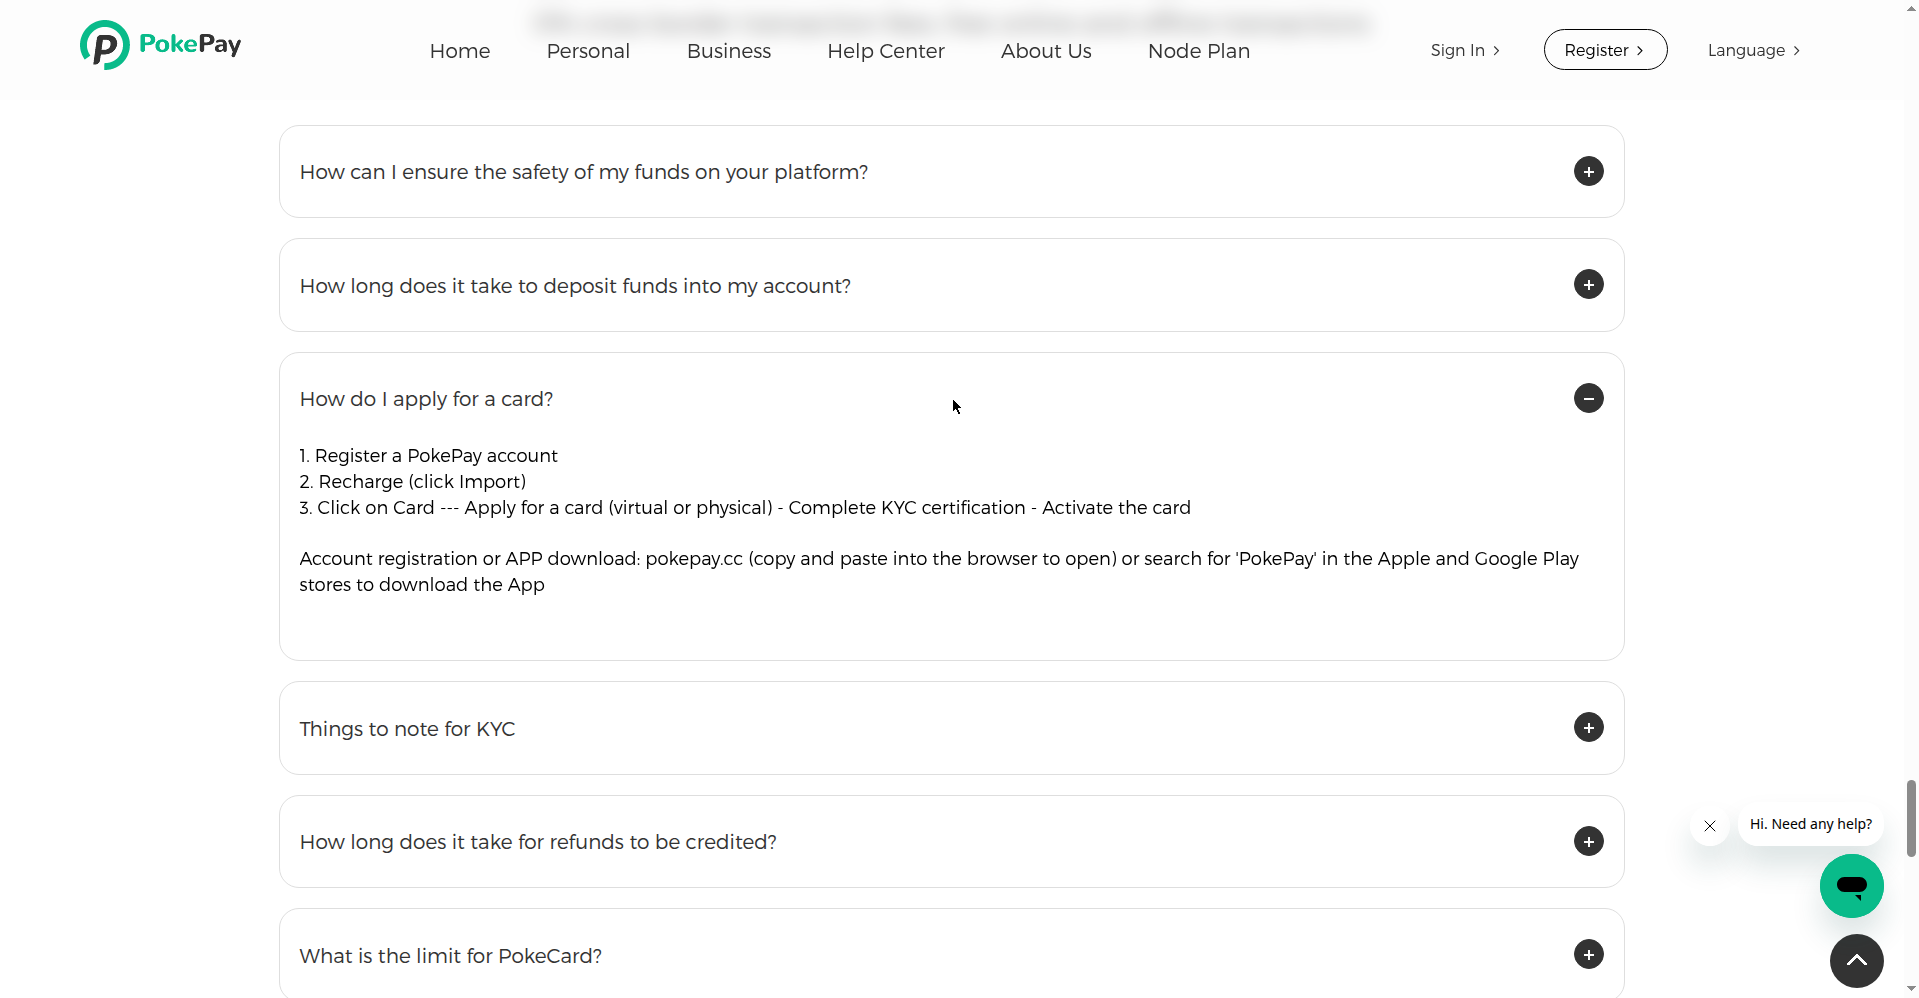Open the Language selector
Viewport: 1919px width, 998px height.
click(x=1754, y=51)
